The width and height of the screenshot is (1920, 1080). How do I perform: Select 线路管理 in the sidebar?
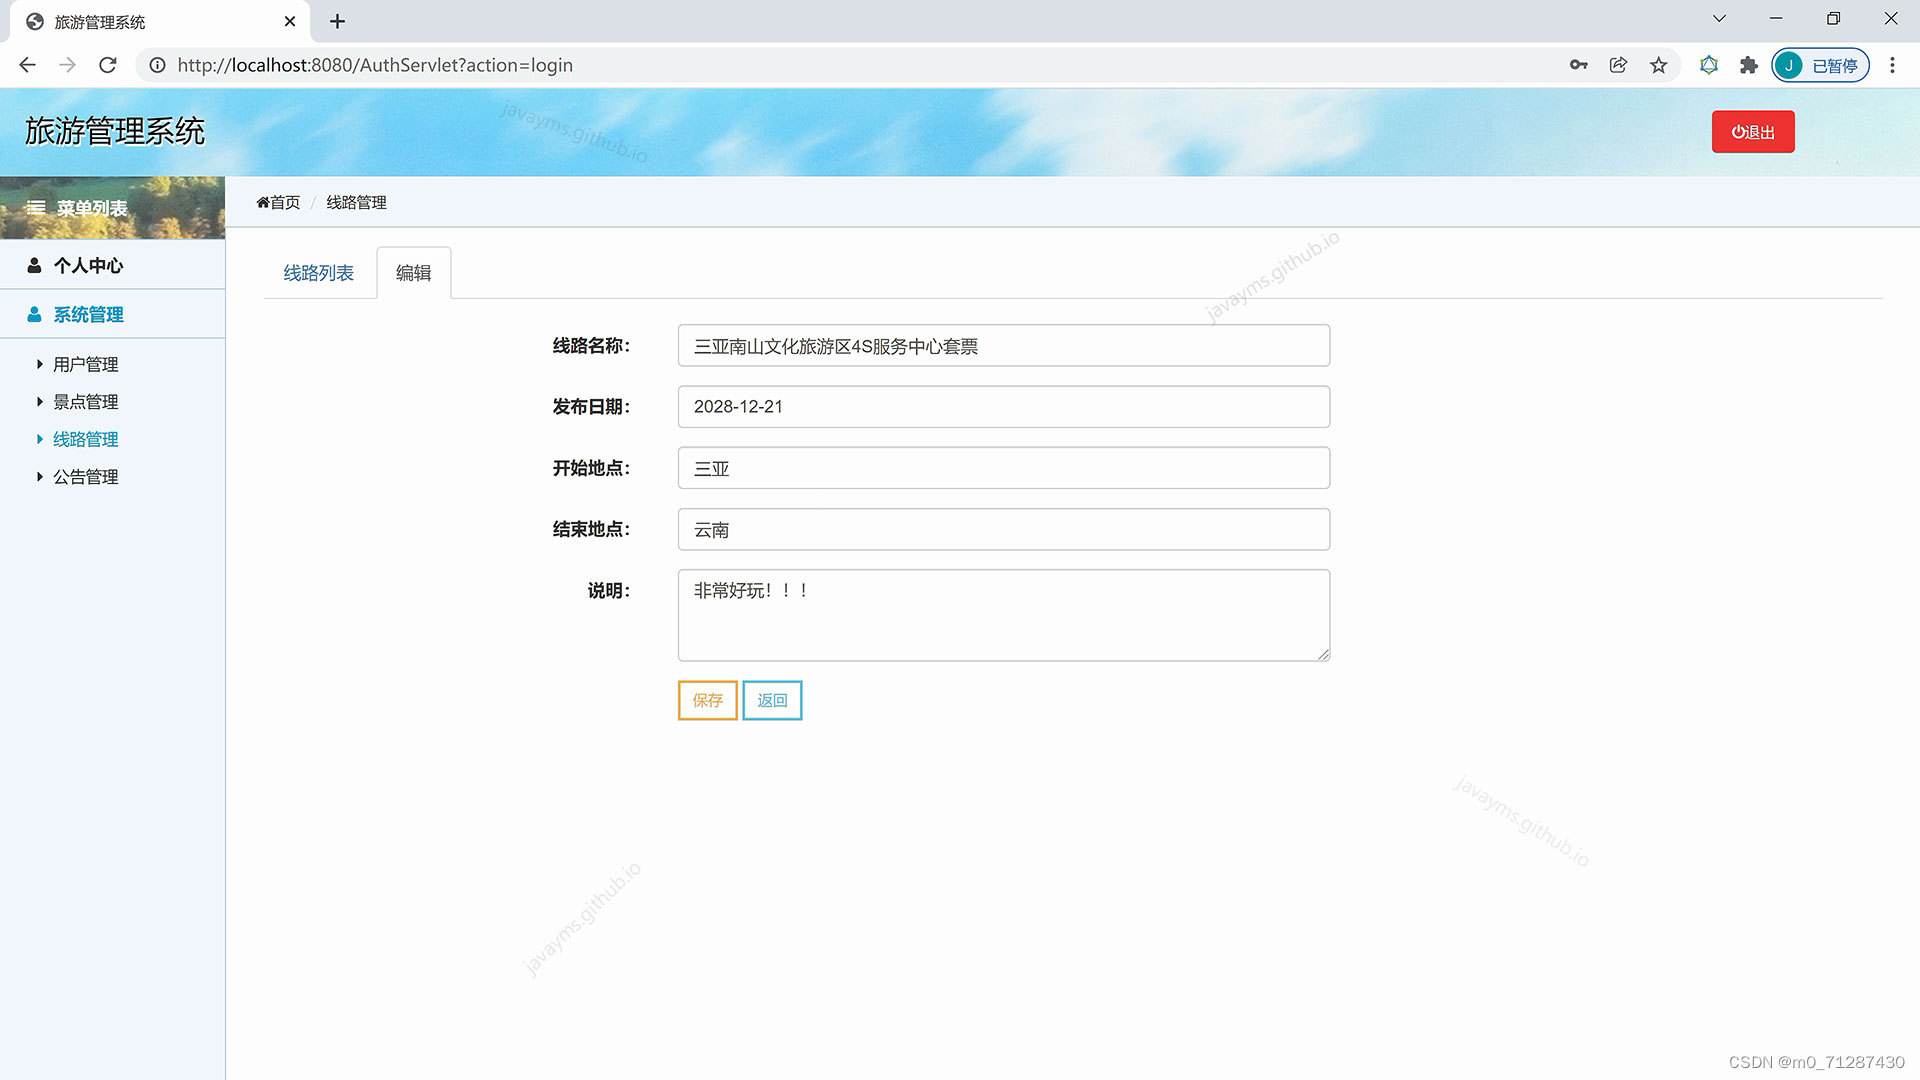(x=85, y=439)
